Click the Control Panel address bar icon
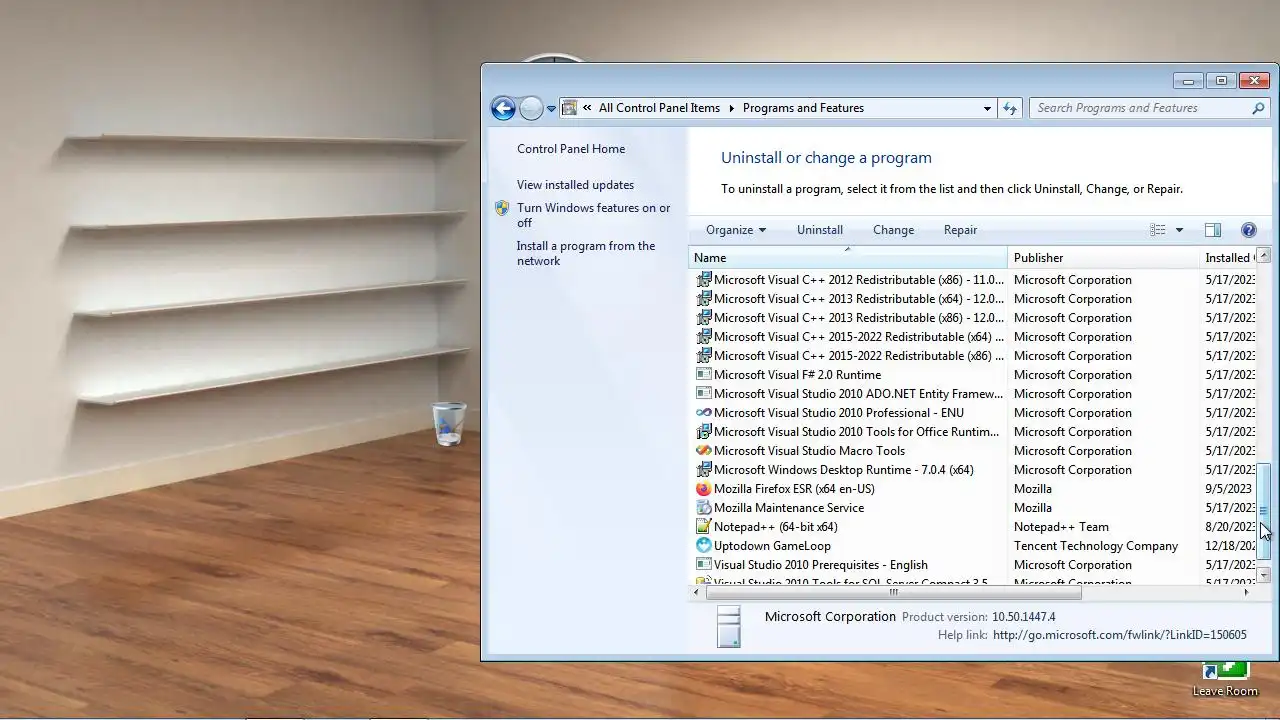Screen dimensions: 1280x720 [x=569, y=108]
